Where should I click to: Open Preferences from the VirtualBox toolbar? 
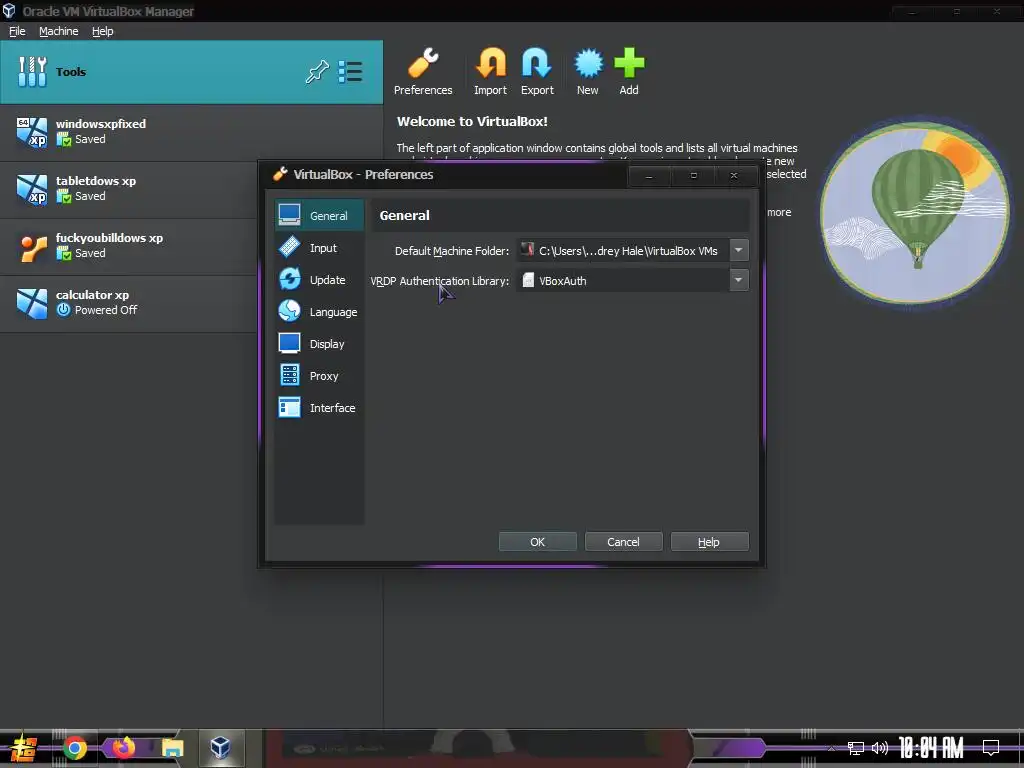pyautogui.click(x=423, y=72)
